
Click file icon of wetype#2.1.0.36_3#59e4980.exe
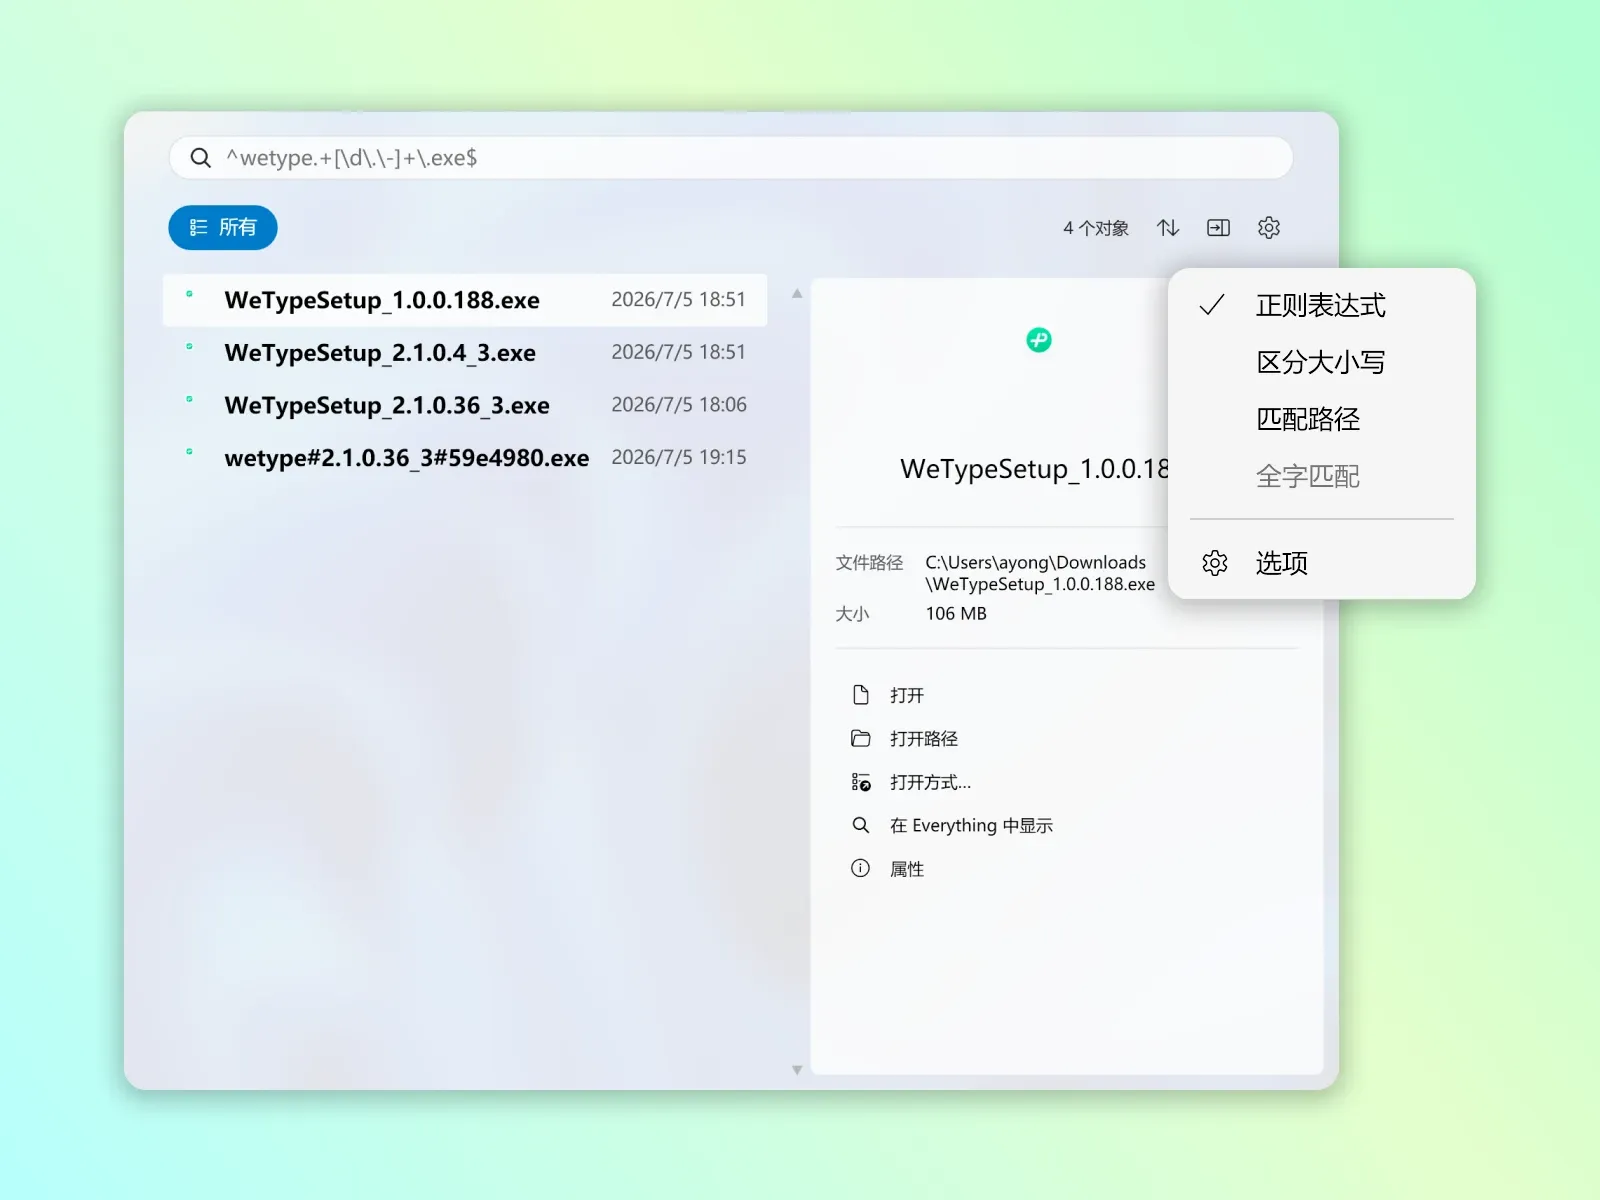[189, 451]
